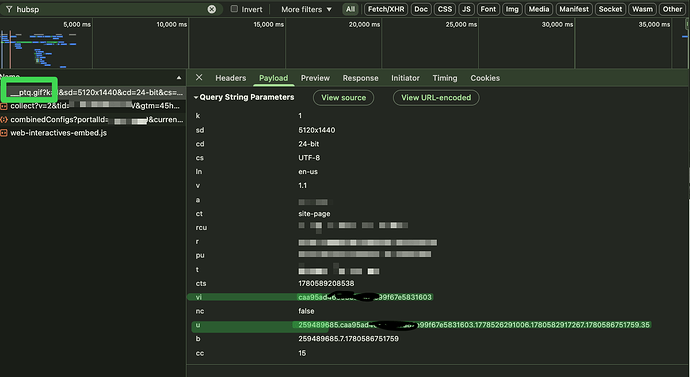Click the collect request type icon
The width and height of the screenshot is (690, 377).
click(x=4, y=106)
